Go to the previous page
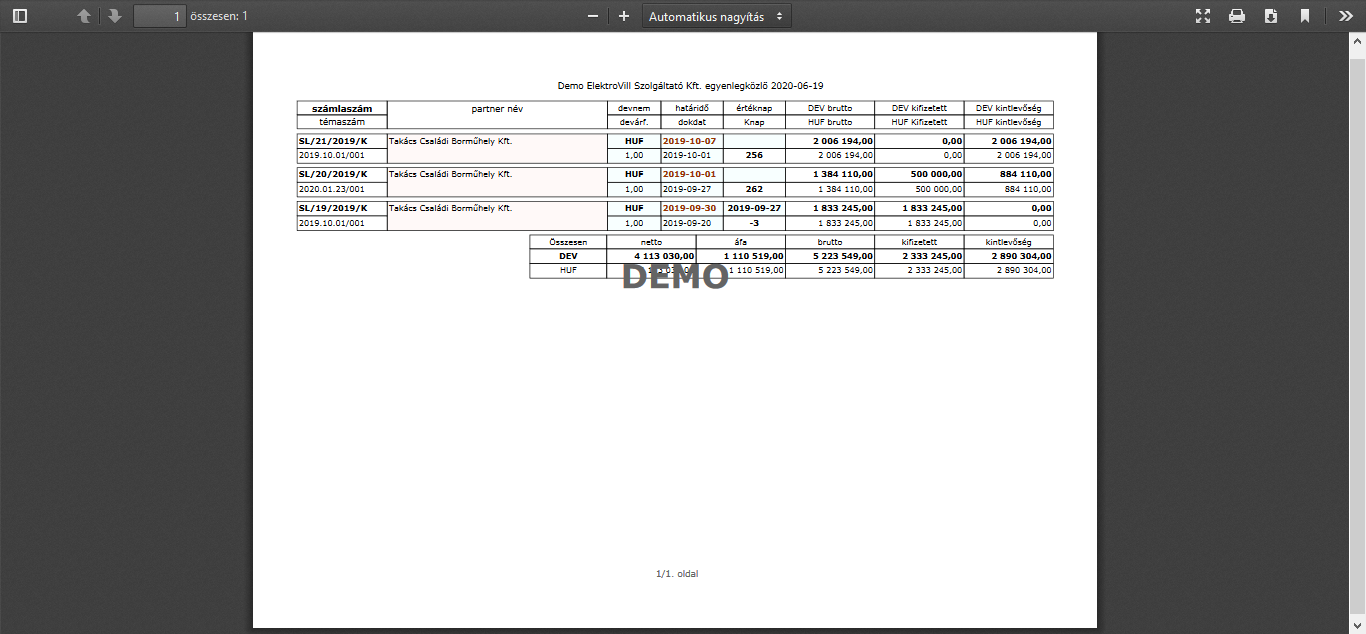 (84, 16)
